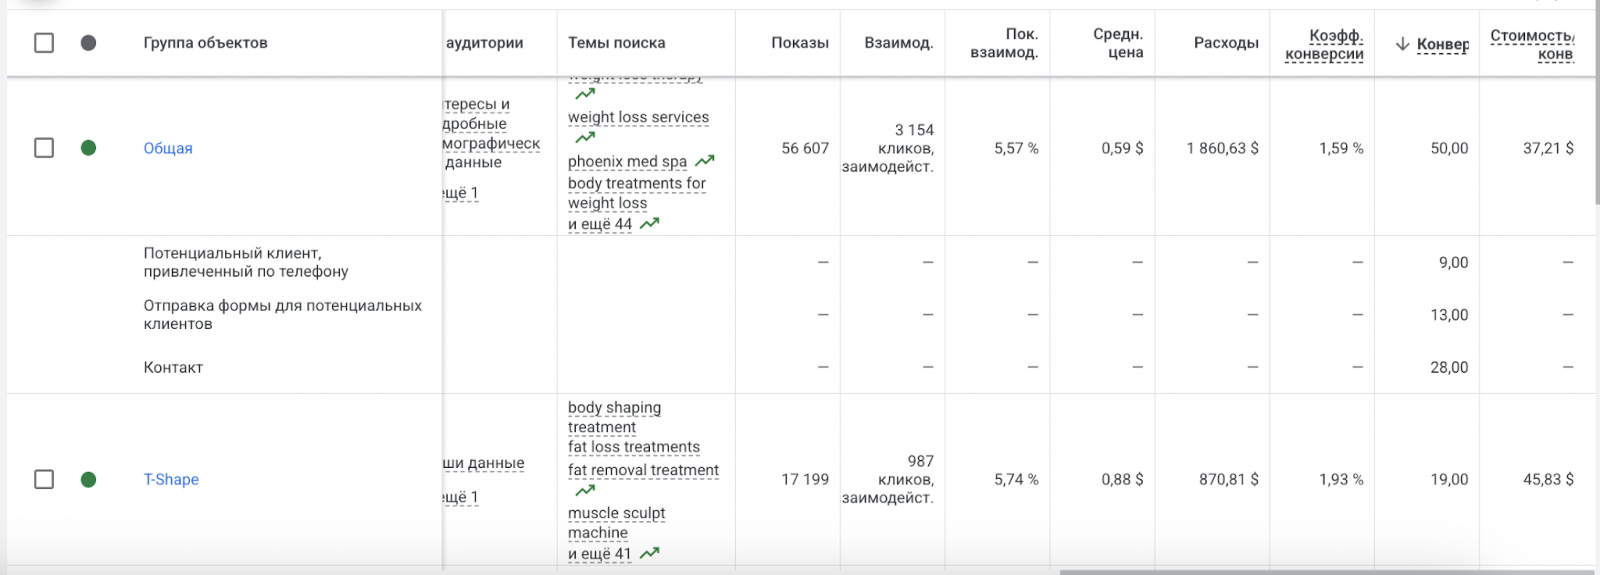Viewport: 1600px width, 575px height.
Task: Click the grey status dot in the header
Action: (x=88, y=43)
